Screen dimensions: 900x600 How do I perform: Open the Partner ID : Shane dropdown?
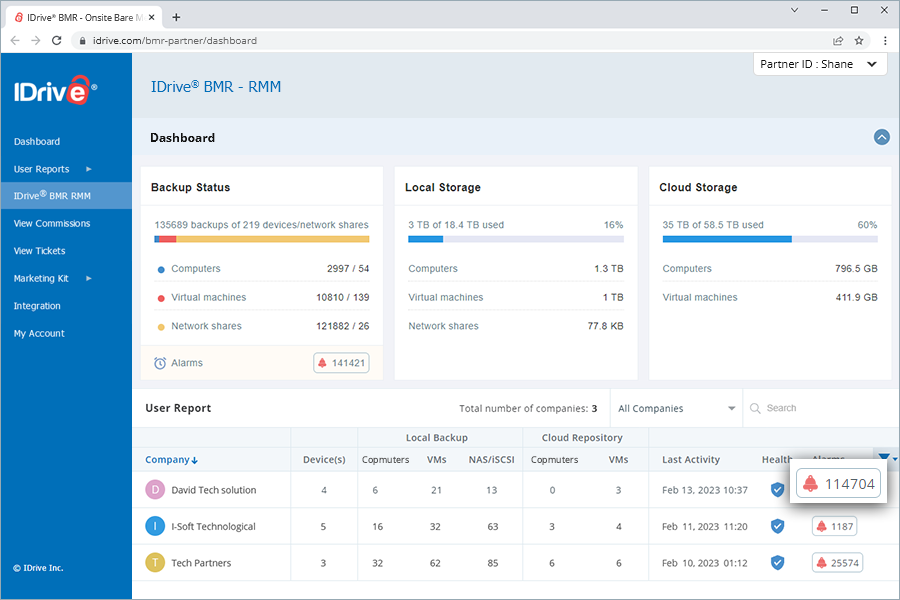(820, 64)
